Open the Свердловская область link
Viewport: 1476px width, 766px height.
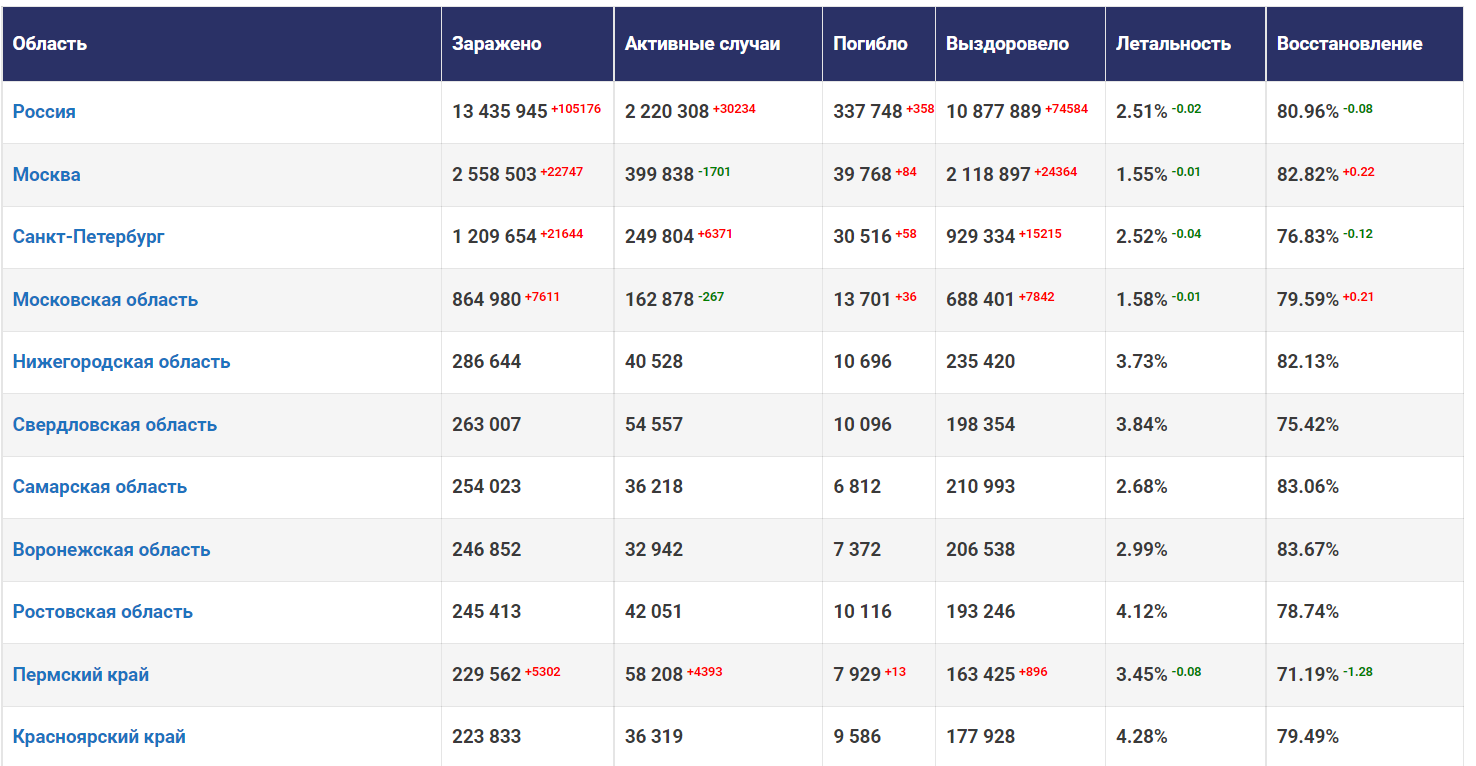pos(115,425)
